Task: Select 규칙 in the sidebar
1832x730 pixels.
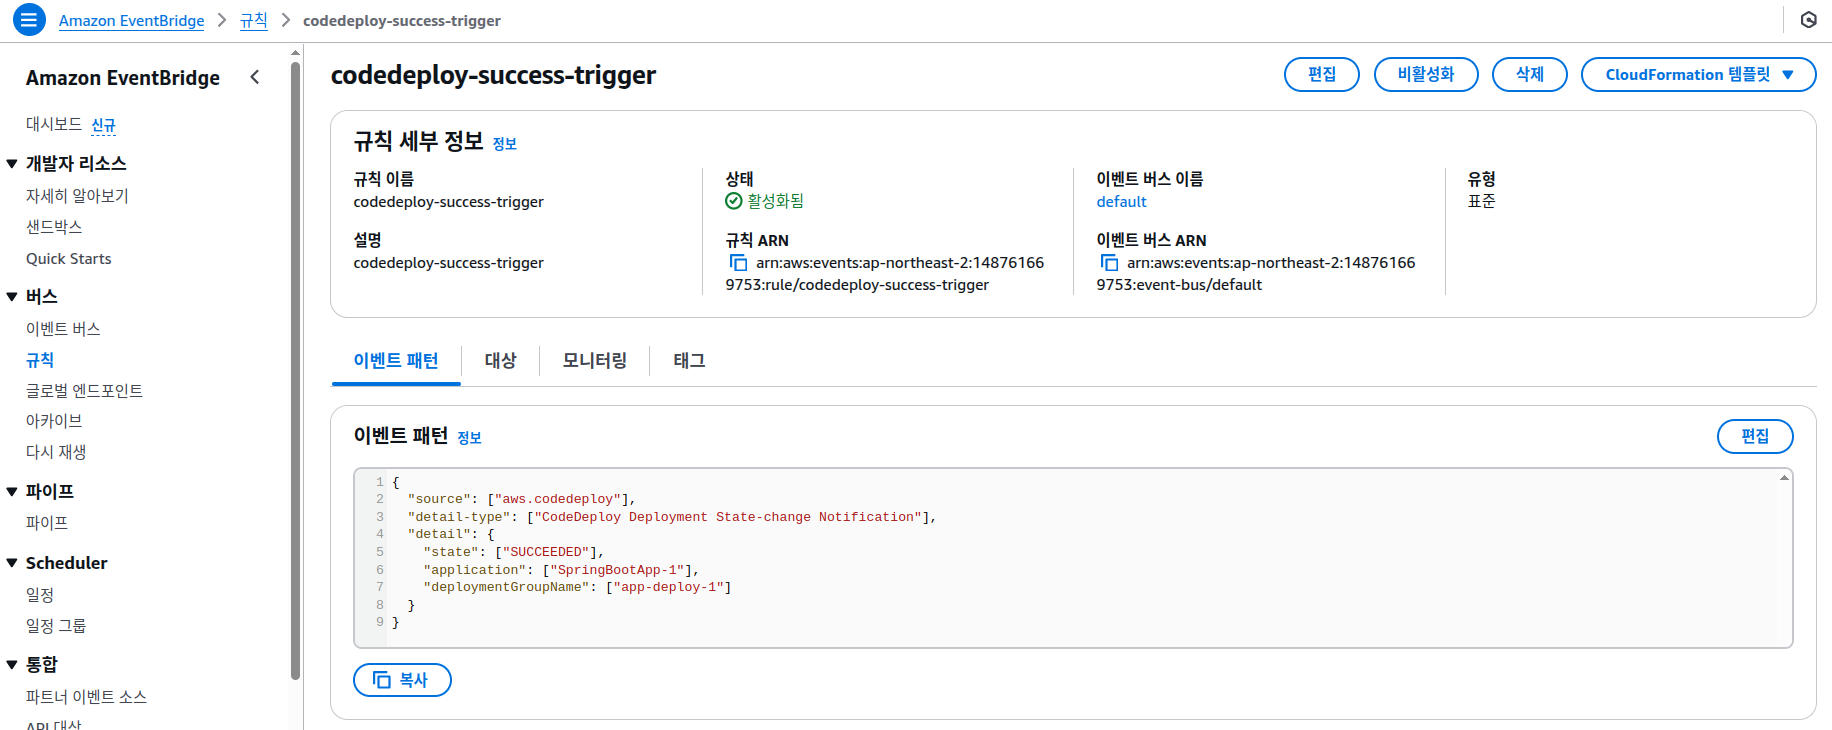Action: pyautogui.click(x=40, y=360)
